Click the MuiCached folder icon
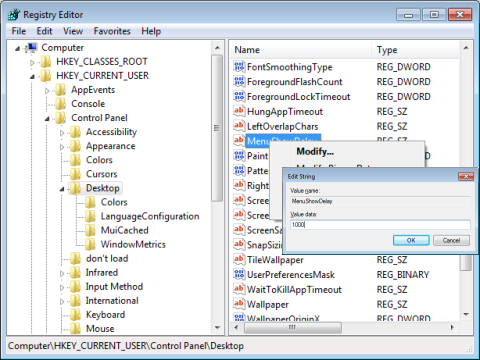This screenshot has width=480, height=360. pyautogui.click(x=90, y=230)
